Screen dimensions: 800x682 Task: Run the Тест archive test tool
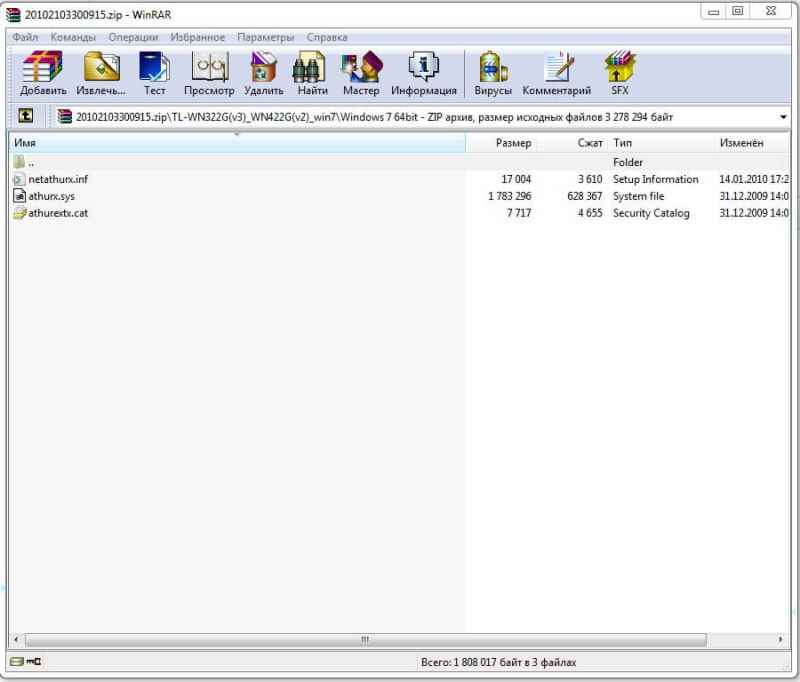pyautogui.click(x=154, y=73)
